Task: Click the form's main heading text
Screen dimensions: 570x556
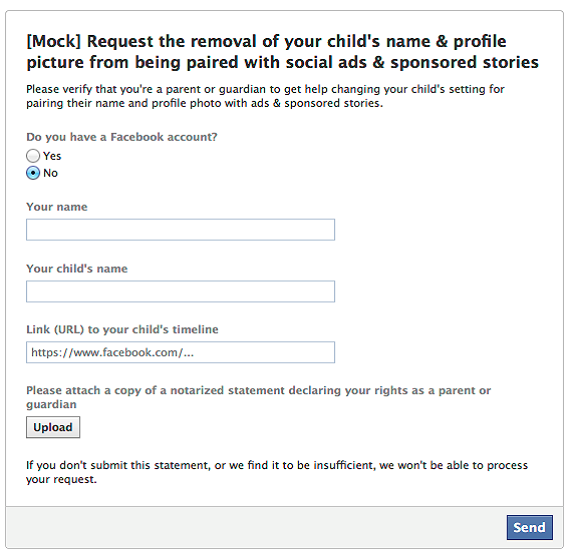Action: [x=282, y=52]
